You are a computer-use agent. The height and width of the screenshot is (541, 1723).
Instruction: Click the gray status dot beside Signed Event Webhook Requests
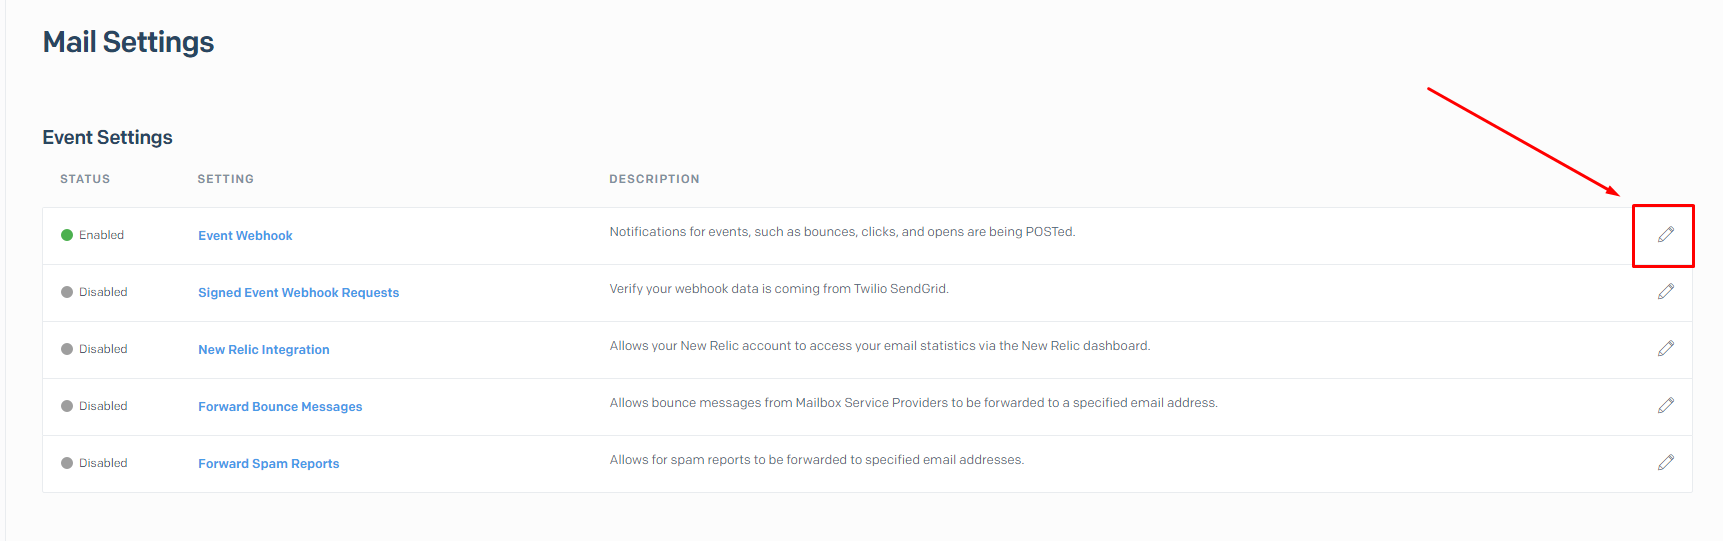(x=67, y=292)
